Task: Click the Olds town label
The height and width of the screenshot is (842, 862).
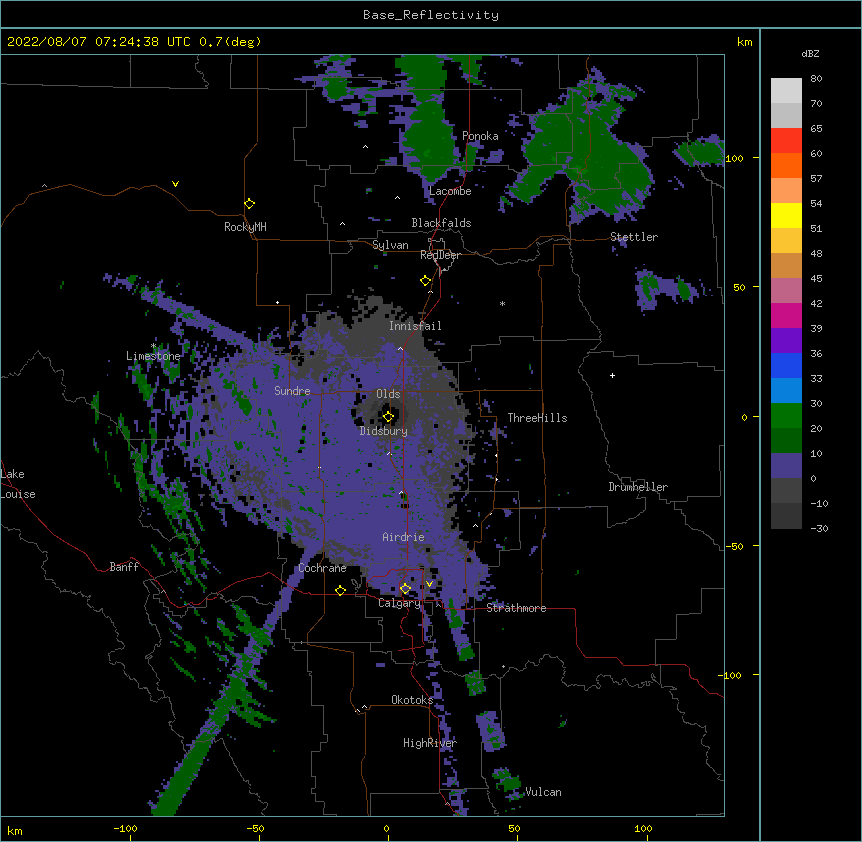Action: (x=388, y=394)
